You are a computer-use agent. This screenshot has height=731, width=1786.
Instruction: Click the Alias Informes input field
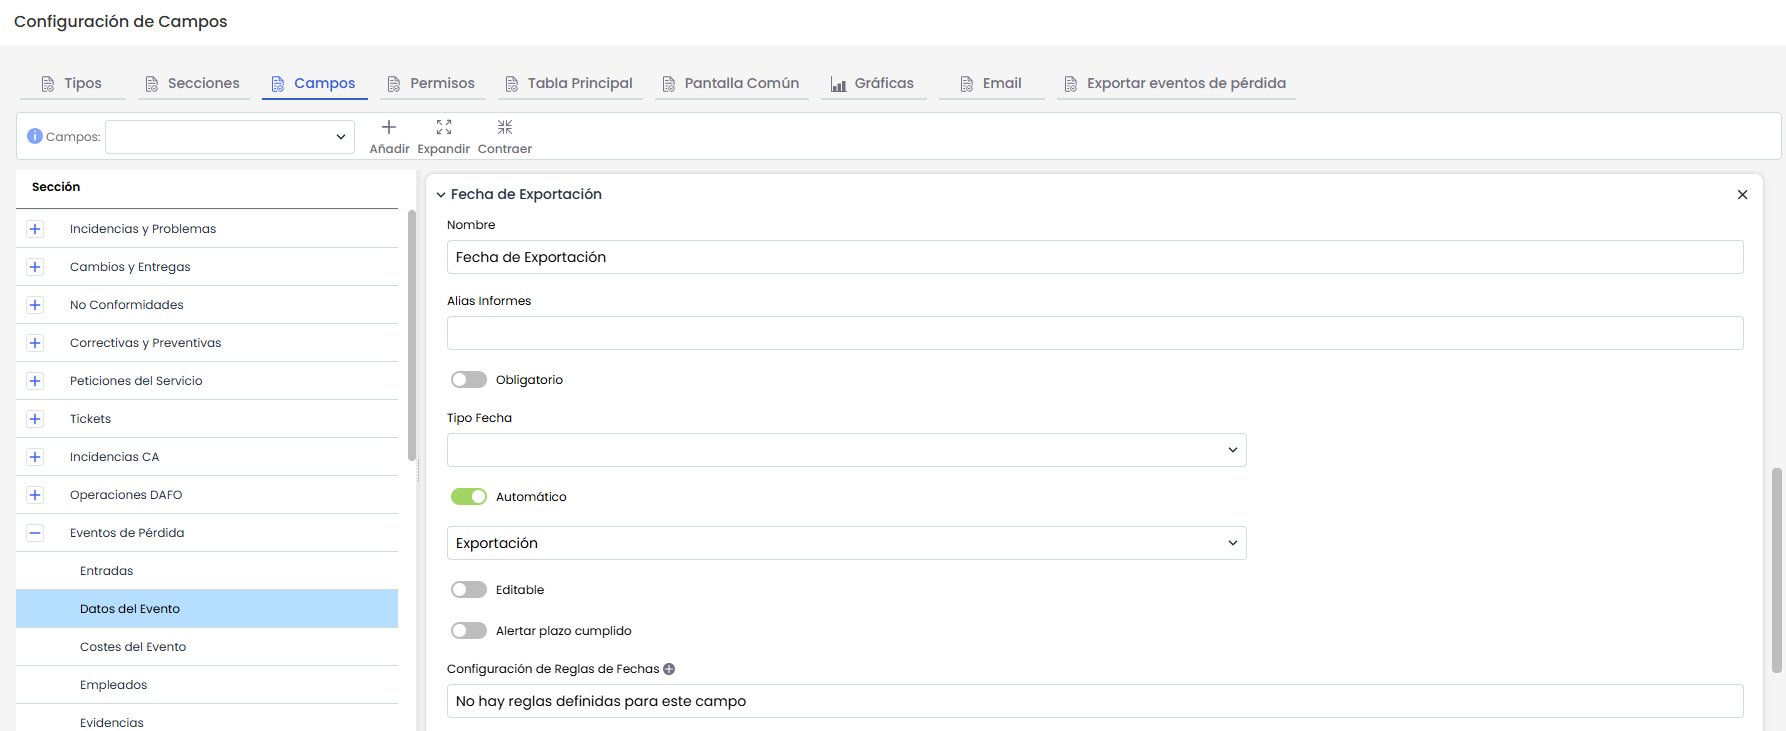(x=1095, y=333)
